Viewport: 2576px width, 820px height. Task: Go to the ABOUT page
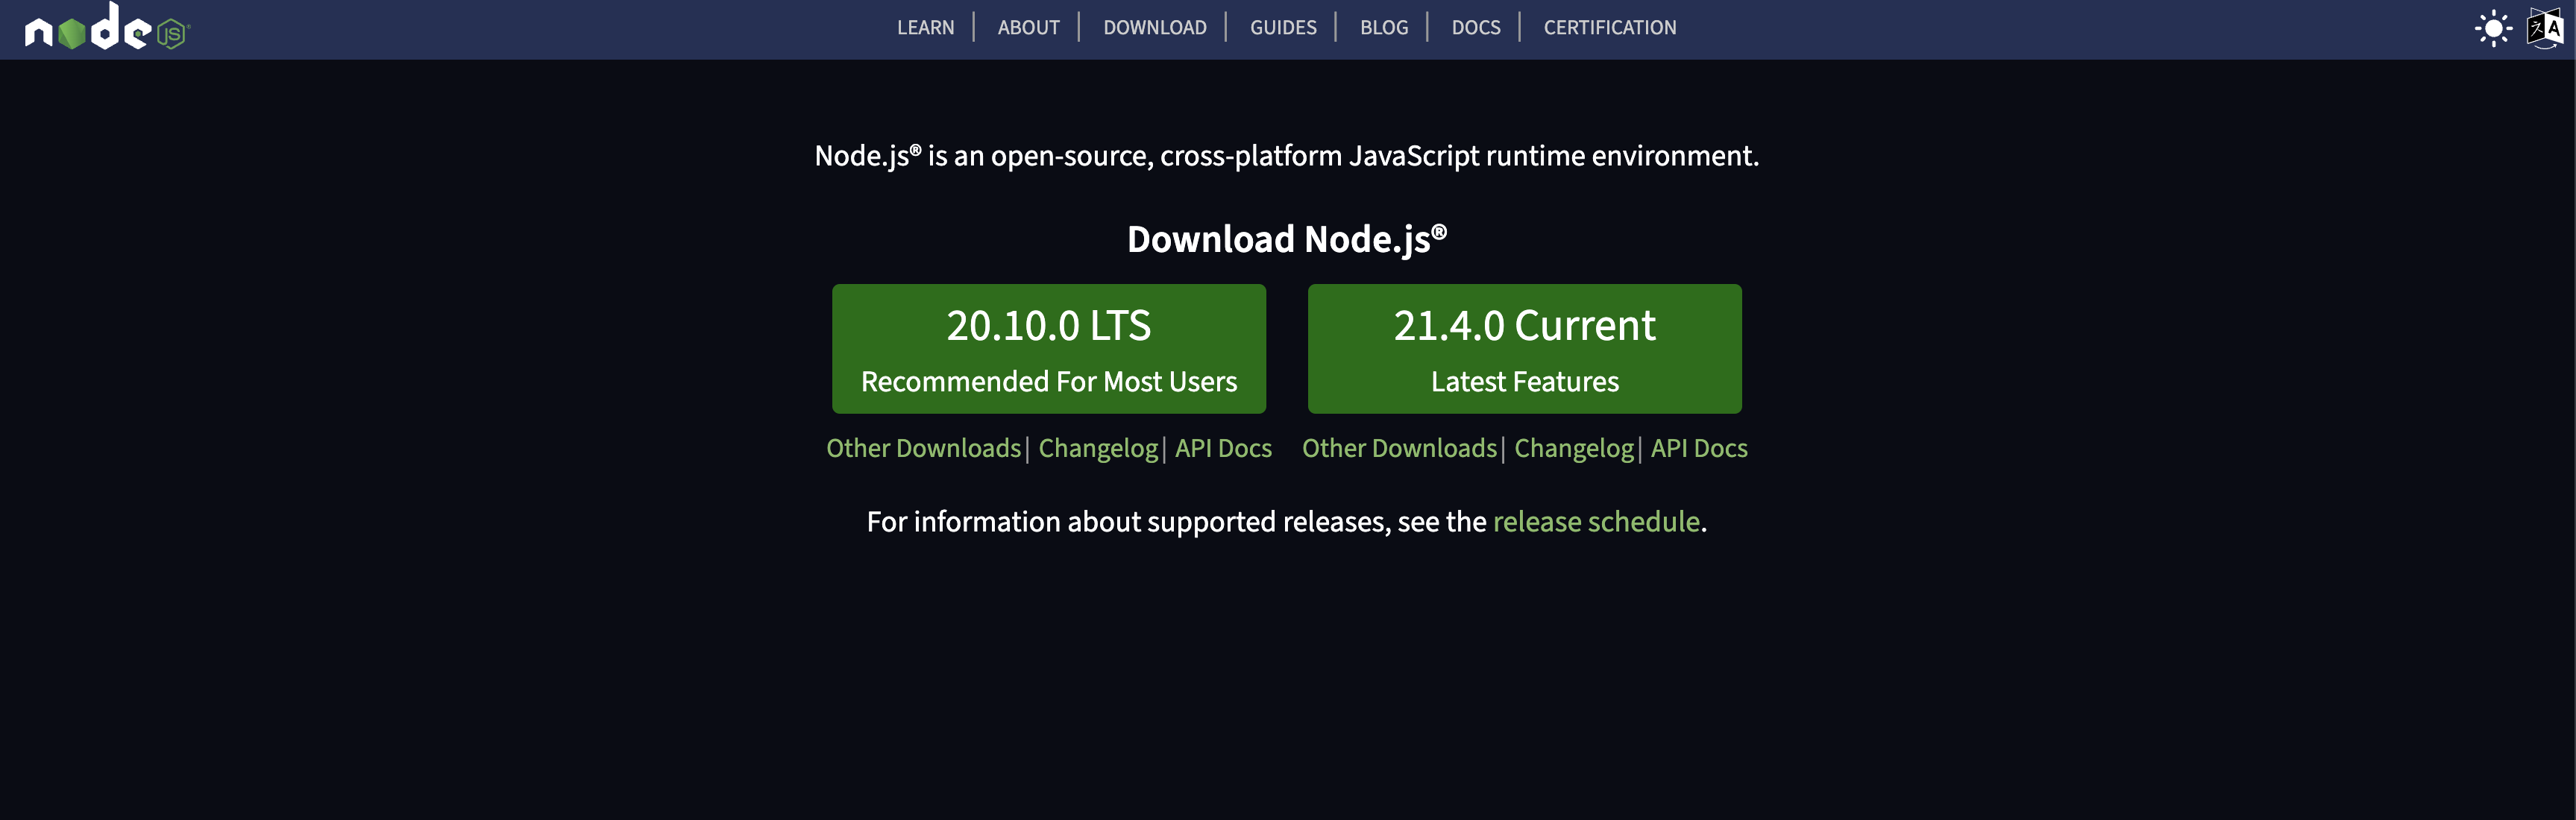(x=1028, y=28)
